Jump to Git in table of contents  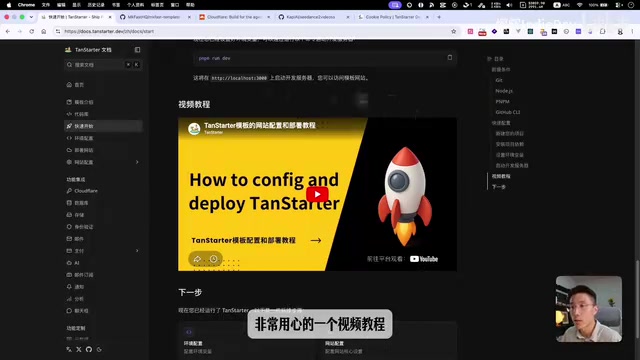point(499,80)
